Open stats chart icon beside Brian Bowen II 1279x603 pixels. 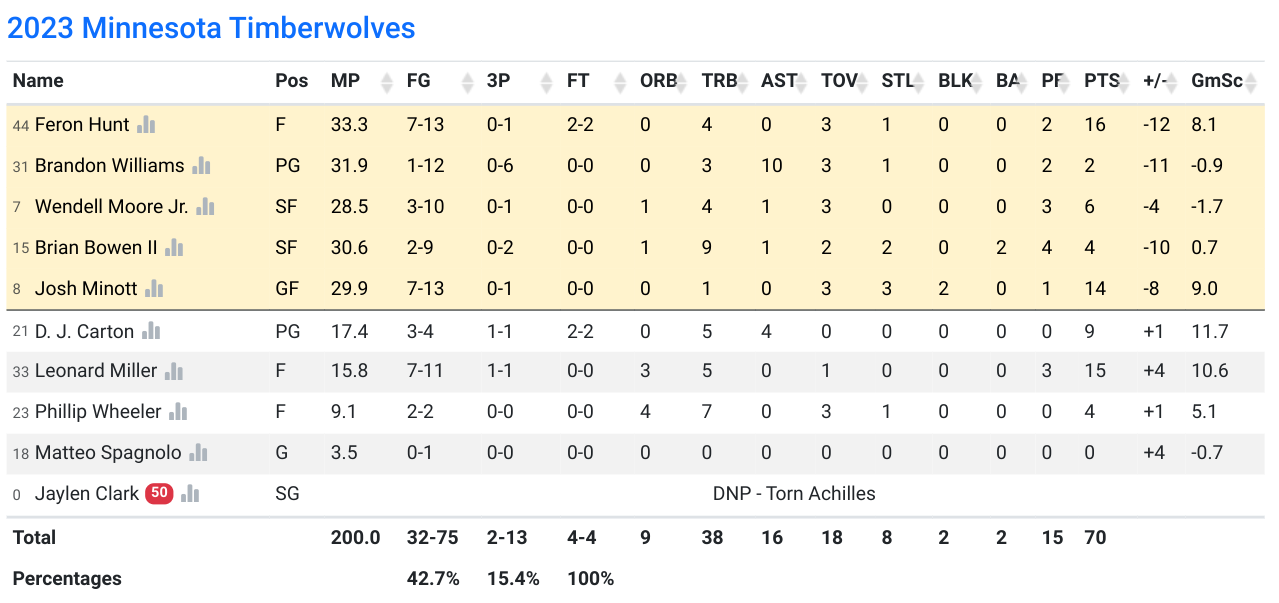174,247
